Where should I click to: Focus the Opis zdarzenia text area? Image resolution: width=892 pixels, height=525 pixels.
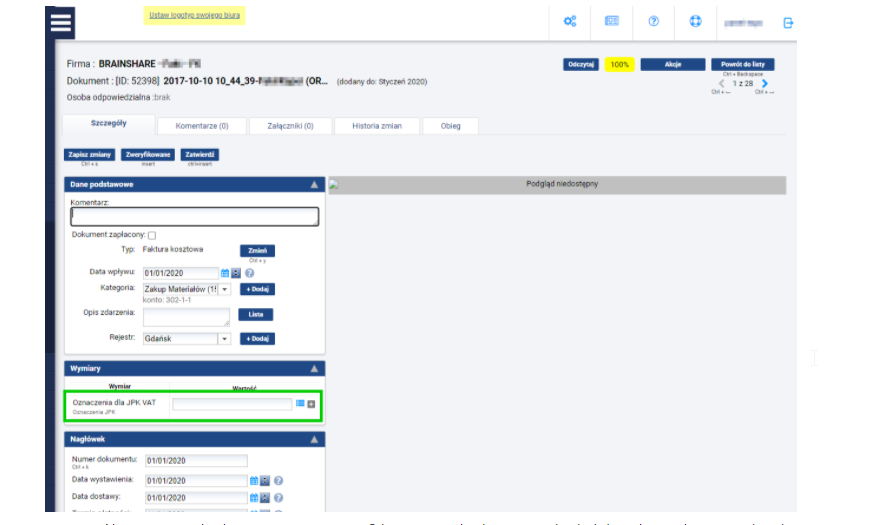pos(187,317)
